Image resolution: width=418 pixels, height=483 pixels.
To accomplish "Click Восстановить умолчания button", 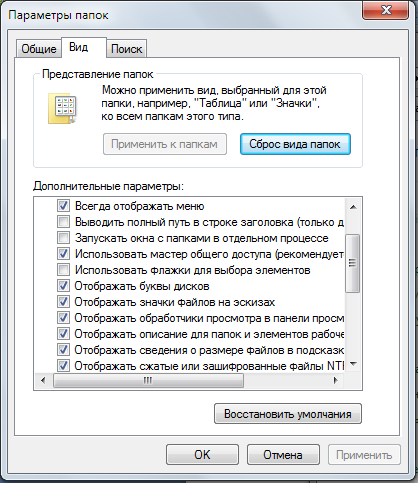I will point(288,414).
